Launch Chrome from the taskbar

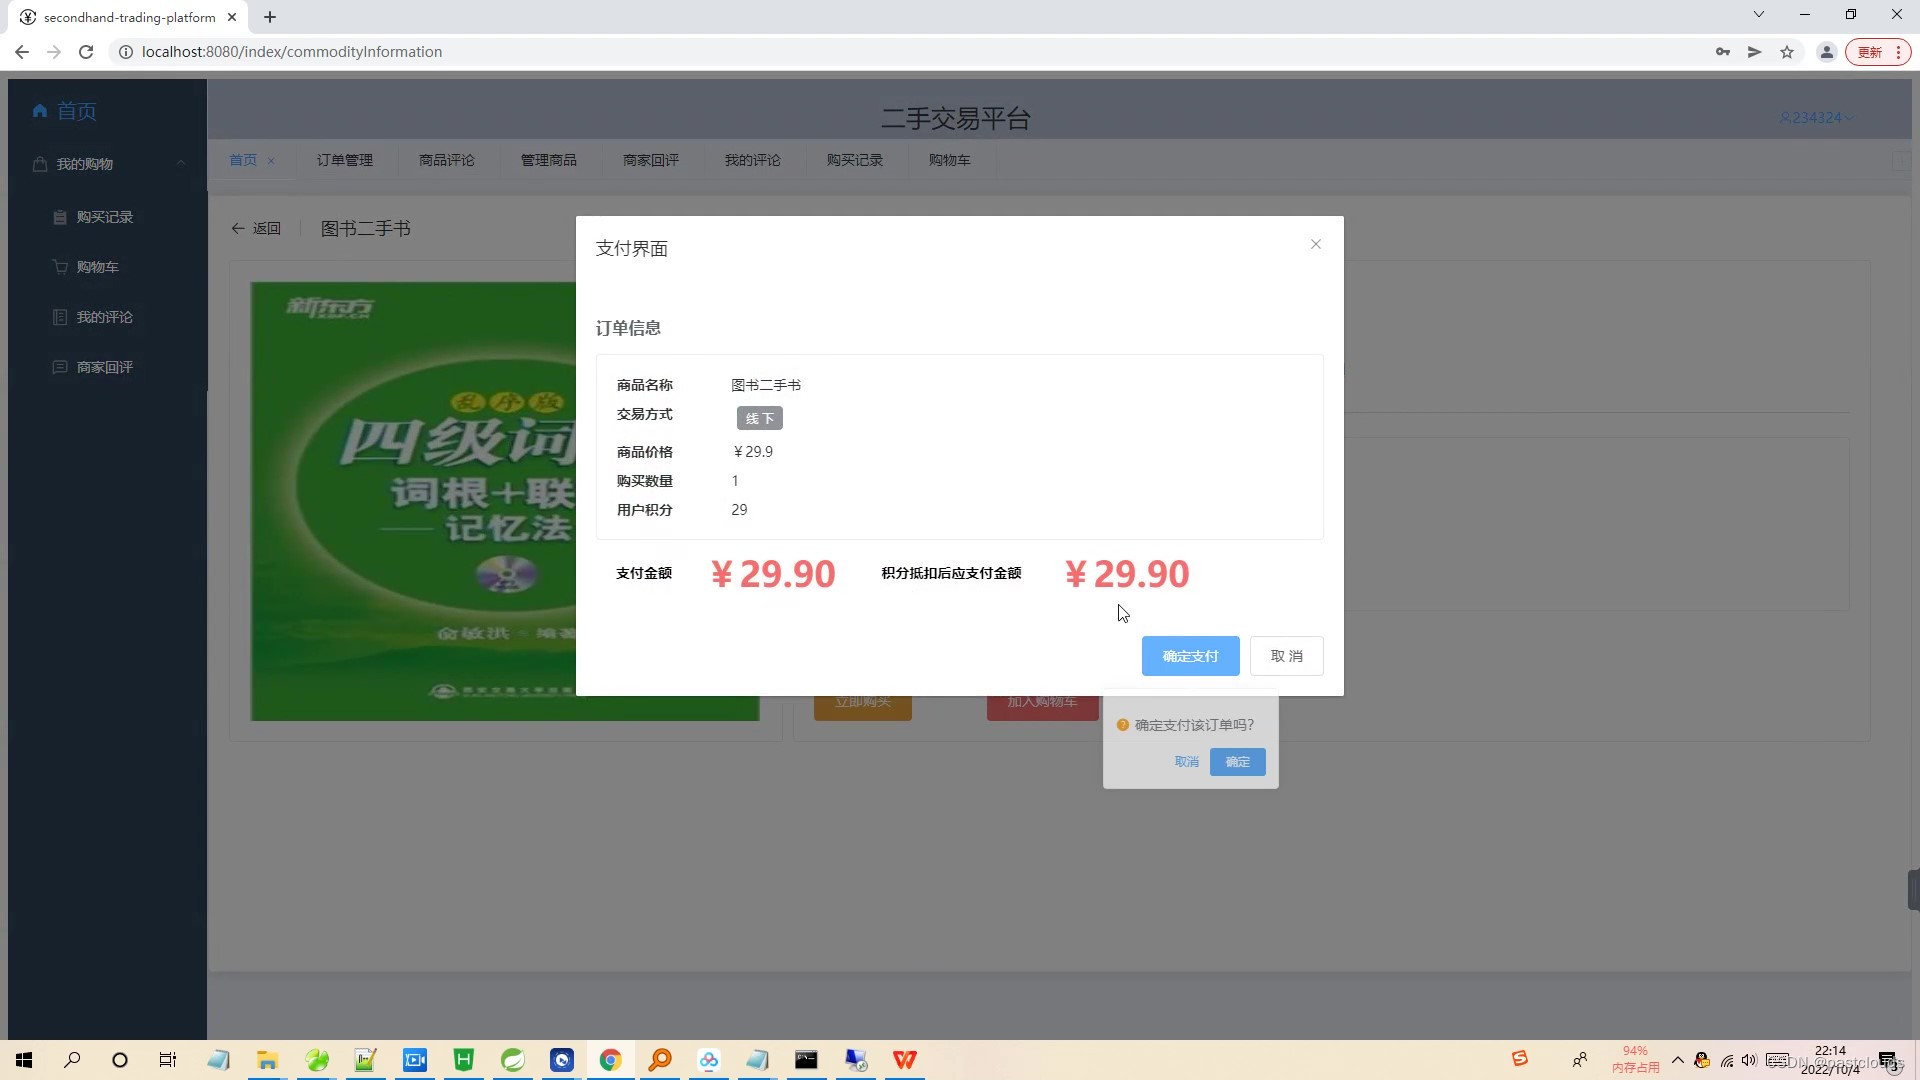click(x=610, y=1060)
